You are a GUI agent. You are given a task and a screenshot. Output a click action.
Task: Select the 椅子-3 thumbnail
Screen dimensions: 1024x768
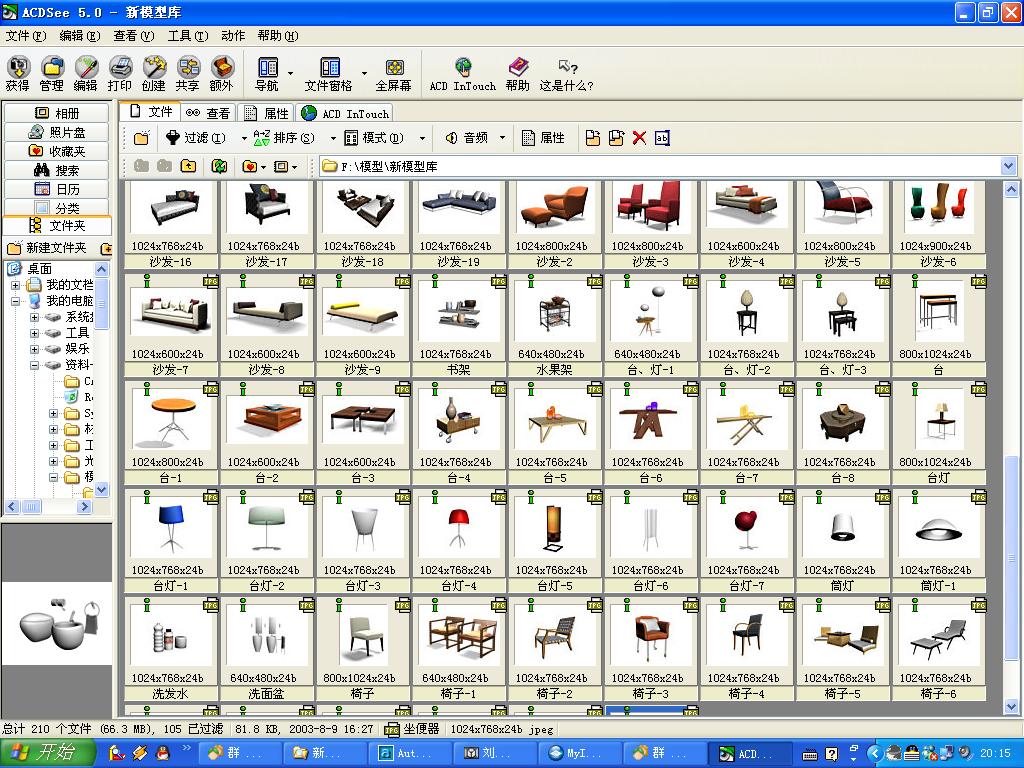(650, 648)
